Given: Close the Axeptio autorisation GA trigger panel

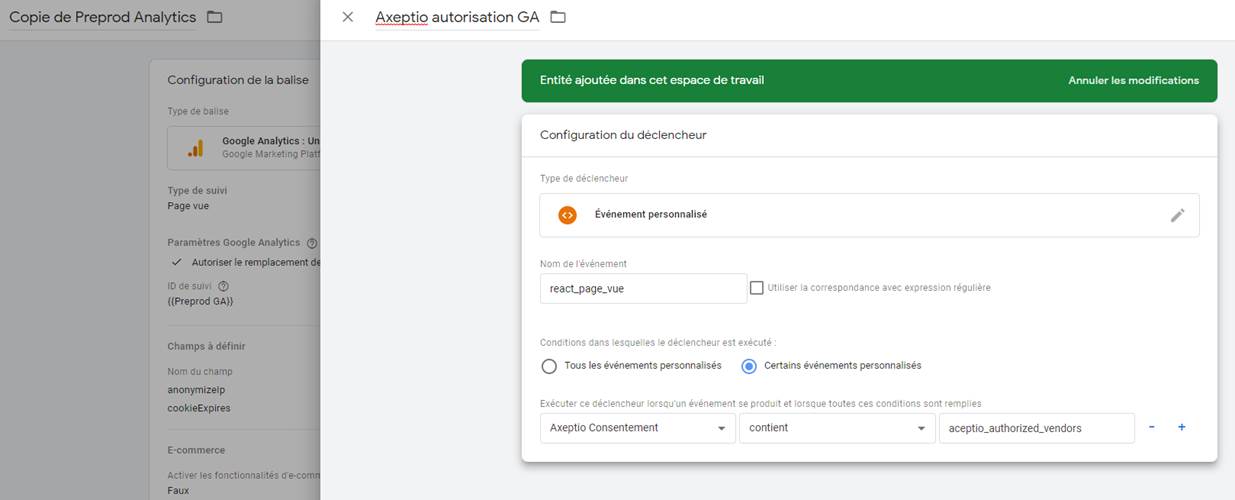Looking at the screenshot, I should (x=347, y=17).
